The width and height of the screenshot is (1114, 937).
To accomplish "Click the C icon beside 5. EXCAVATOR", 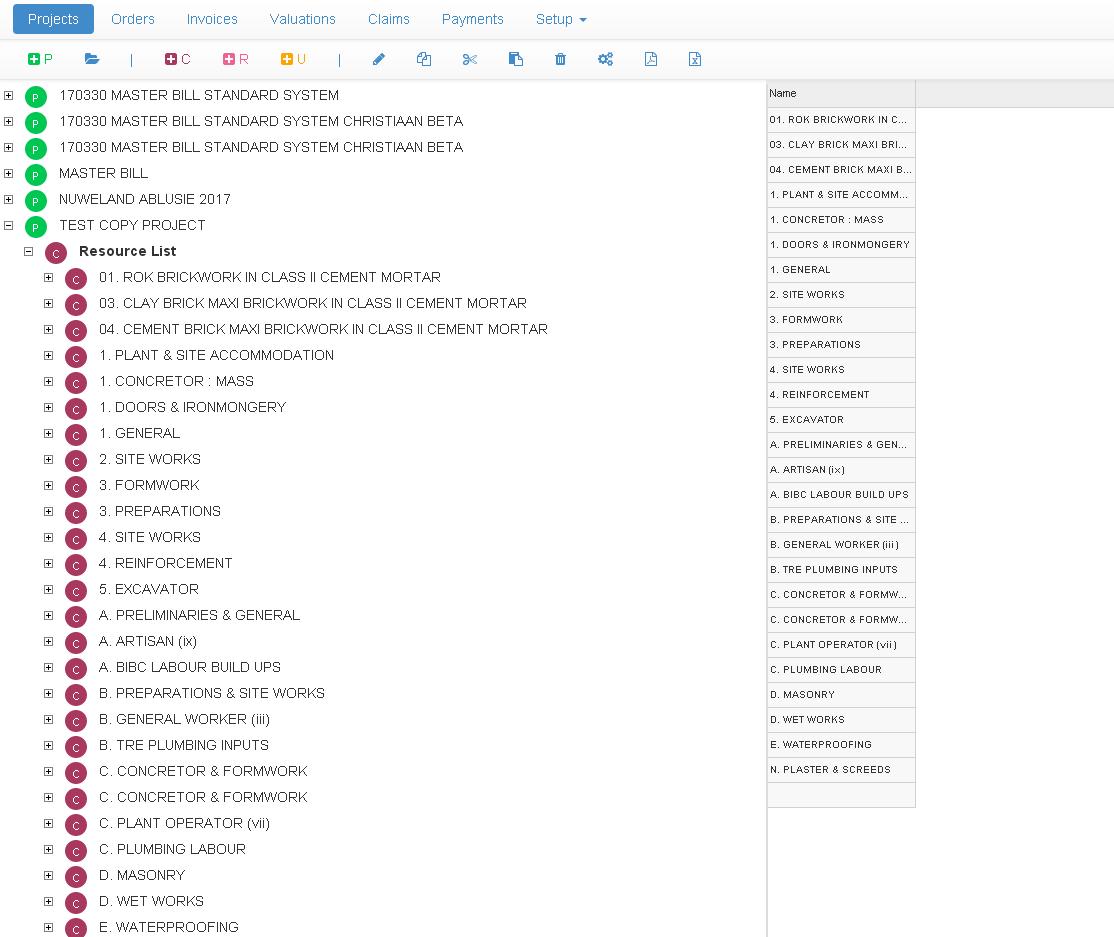I will click(75, 591).
